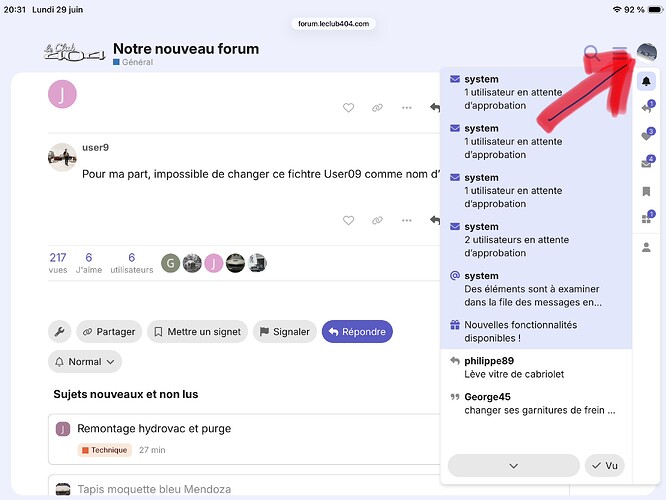Open the Normal notification level dropdown
Image resolution: width=666 pixels, height=500 pixels.
(x=85, y=362)
